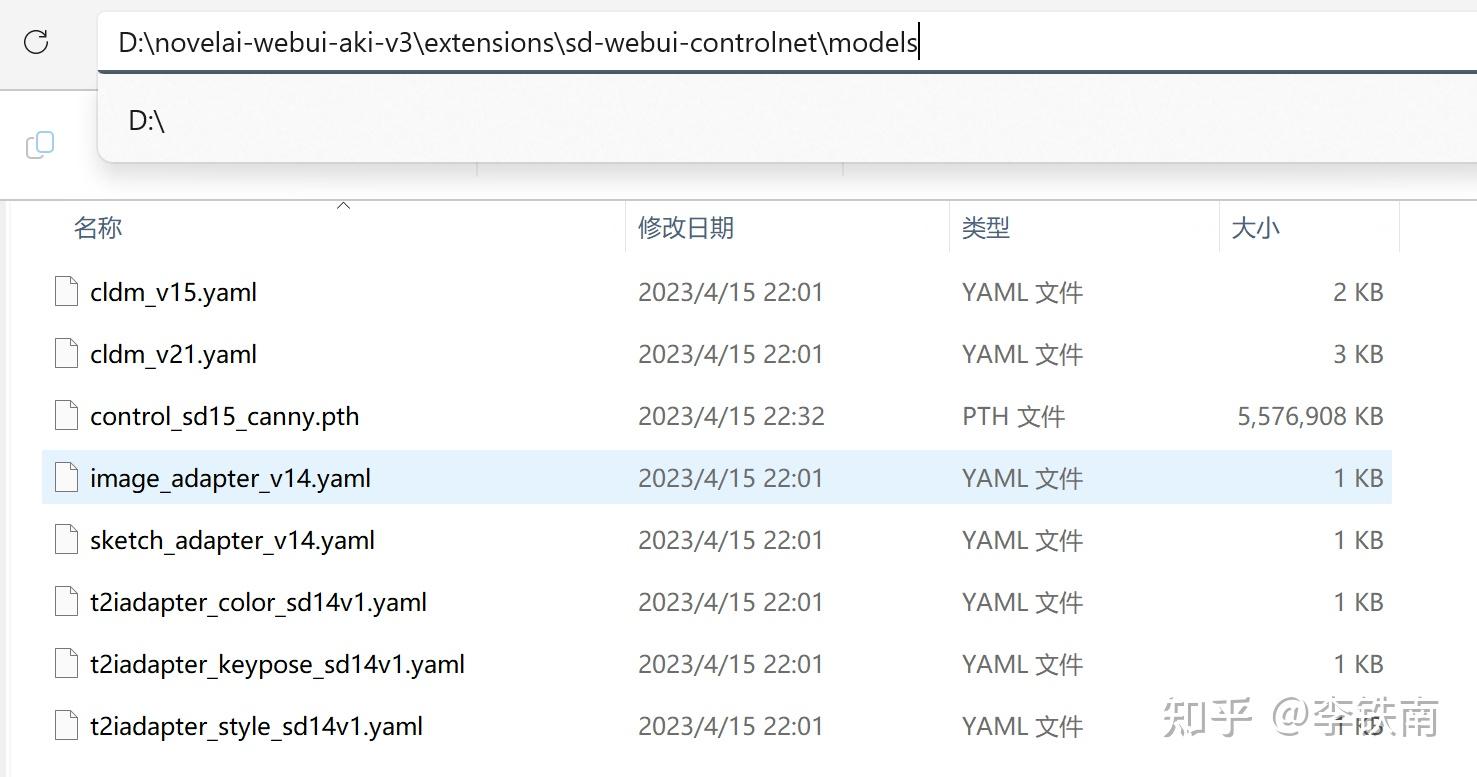Sort files by the 修改日期 column
1477x777 pixels.
tap(685, 227)
